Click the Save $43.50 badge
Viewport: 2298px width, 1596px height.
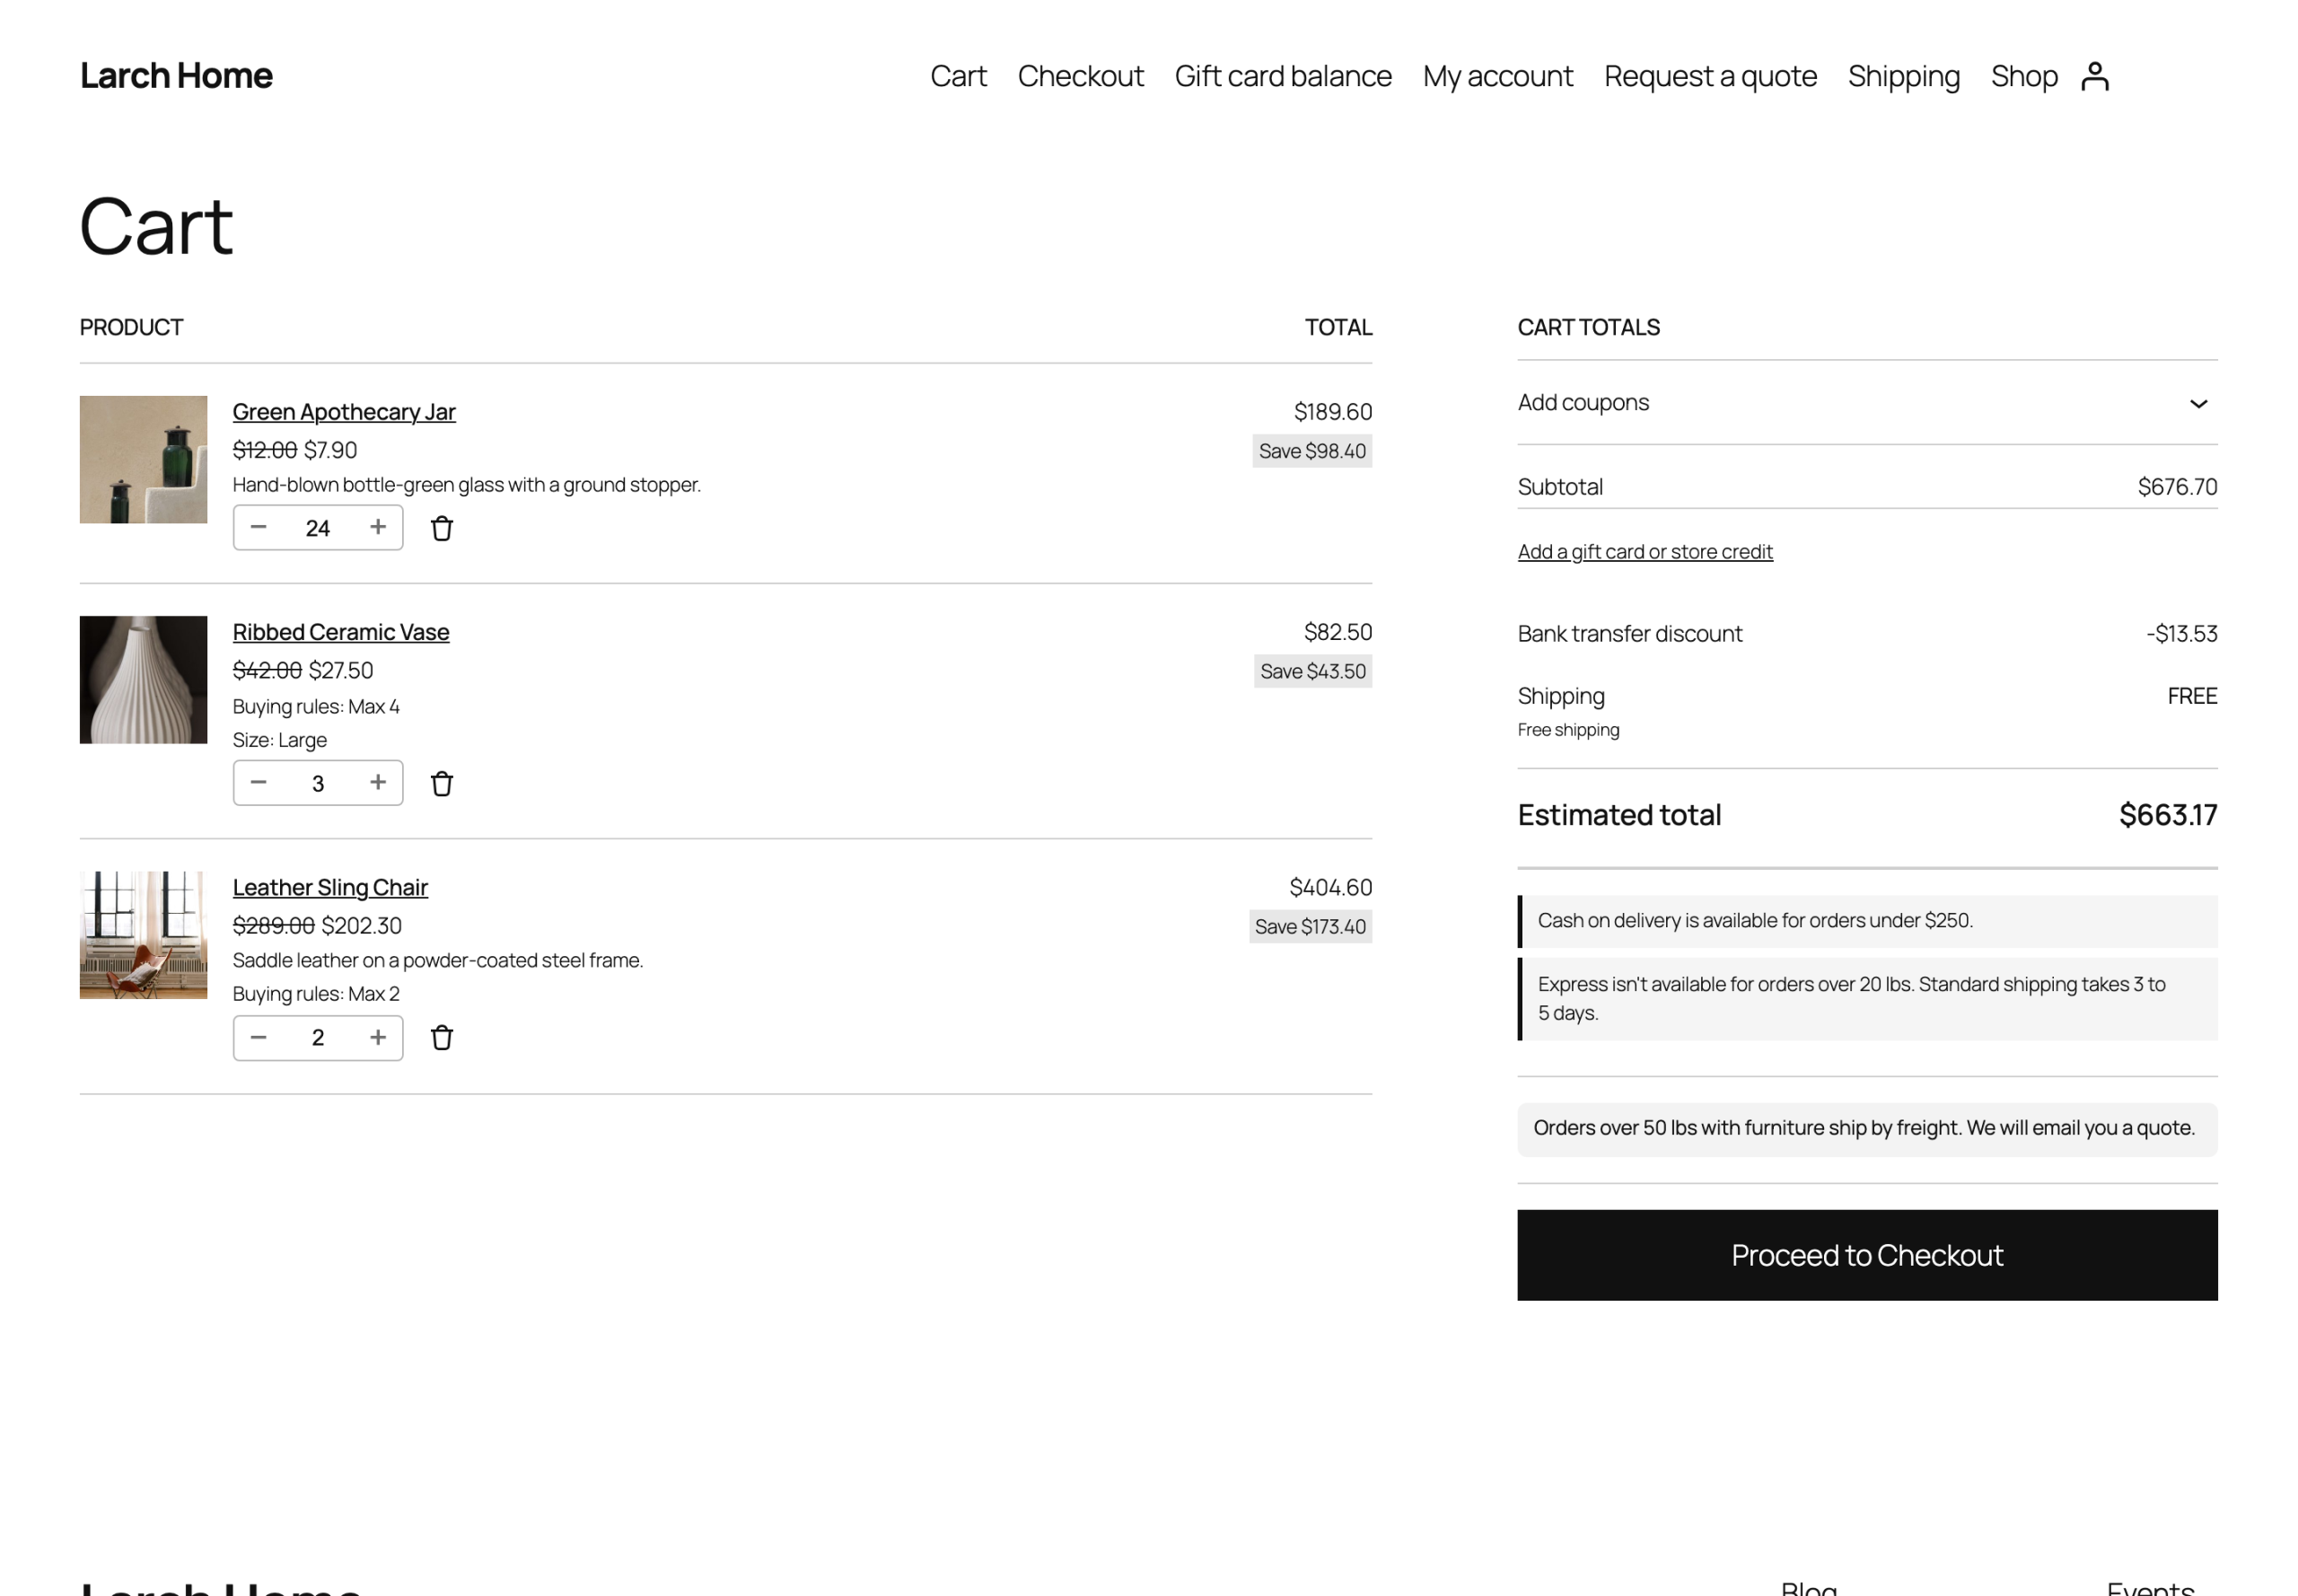click(1312, 671)
